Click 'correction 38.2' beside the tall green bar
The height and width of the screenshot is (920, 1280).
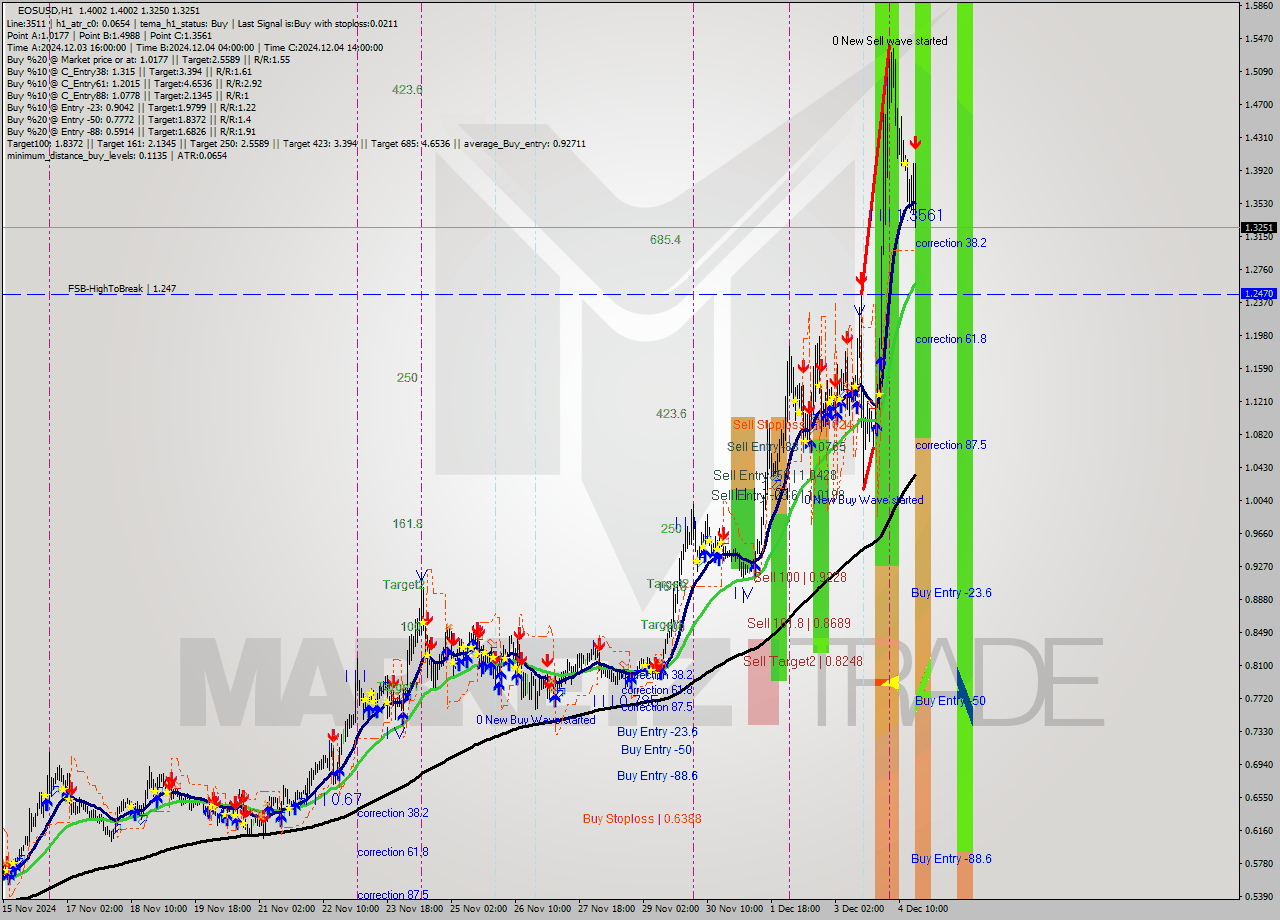(x=951, y=243)
